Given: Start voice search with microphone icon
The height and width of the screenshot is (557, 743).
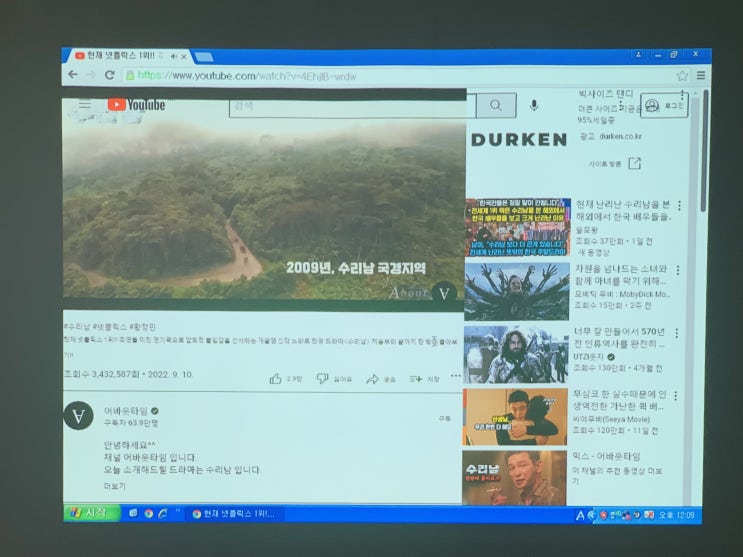Looking at the screenshot, I should click(x=534, y=105).
